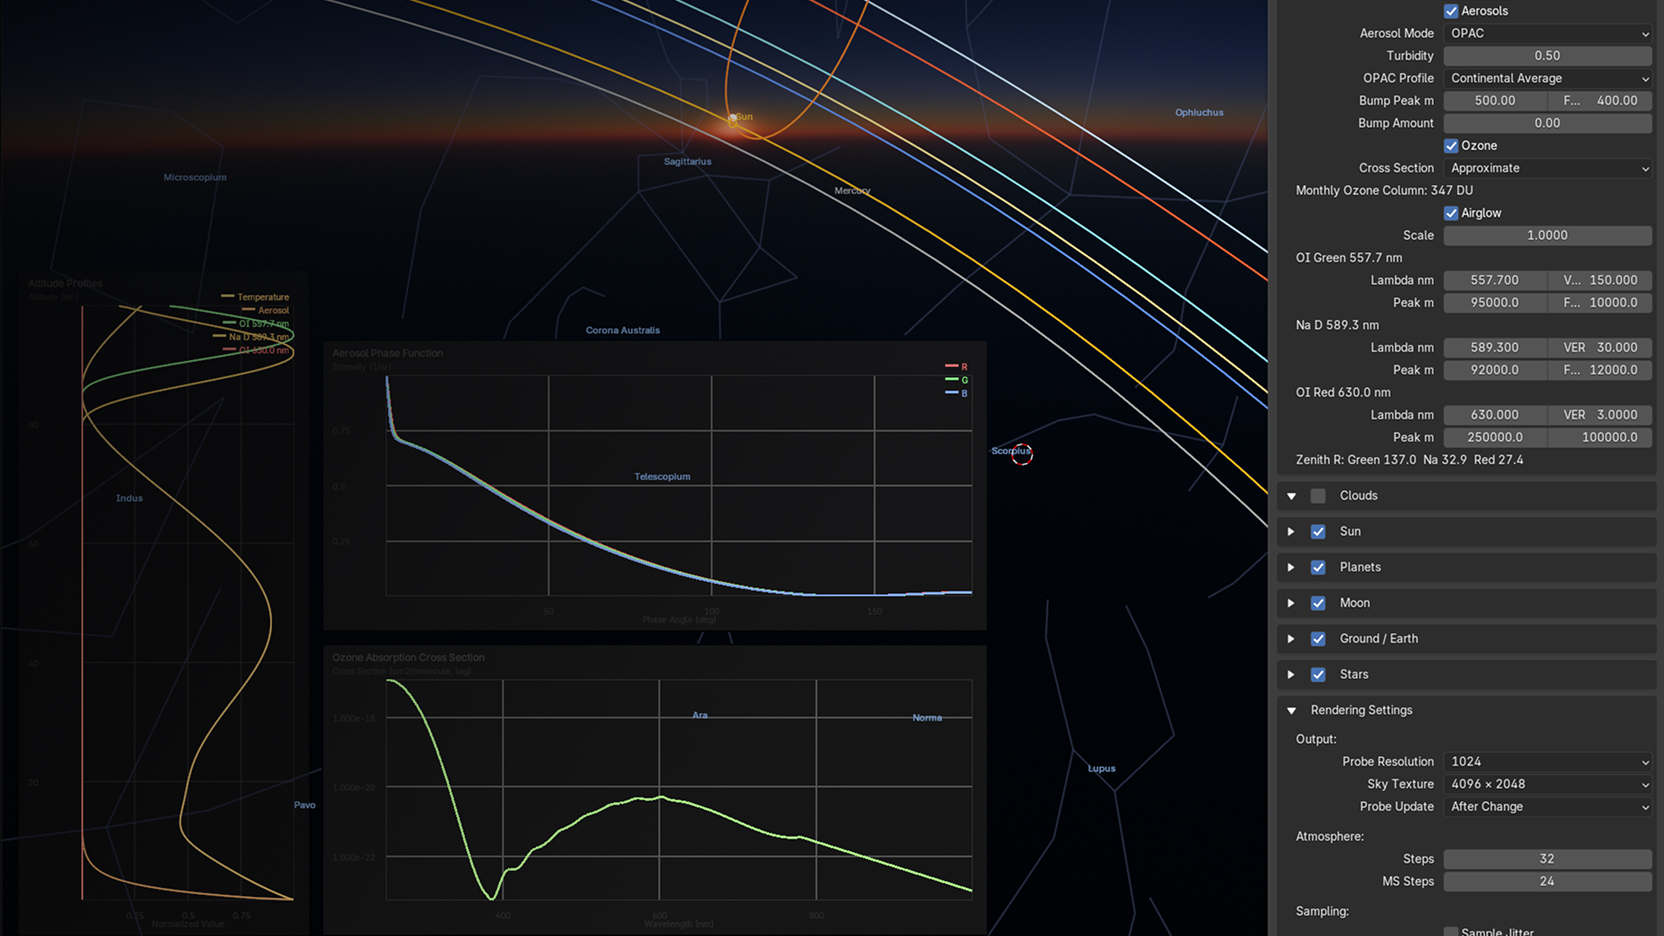
Task: Click the Zenith R Green 137.0 readout
Action: 1356,460
